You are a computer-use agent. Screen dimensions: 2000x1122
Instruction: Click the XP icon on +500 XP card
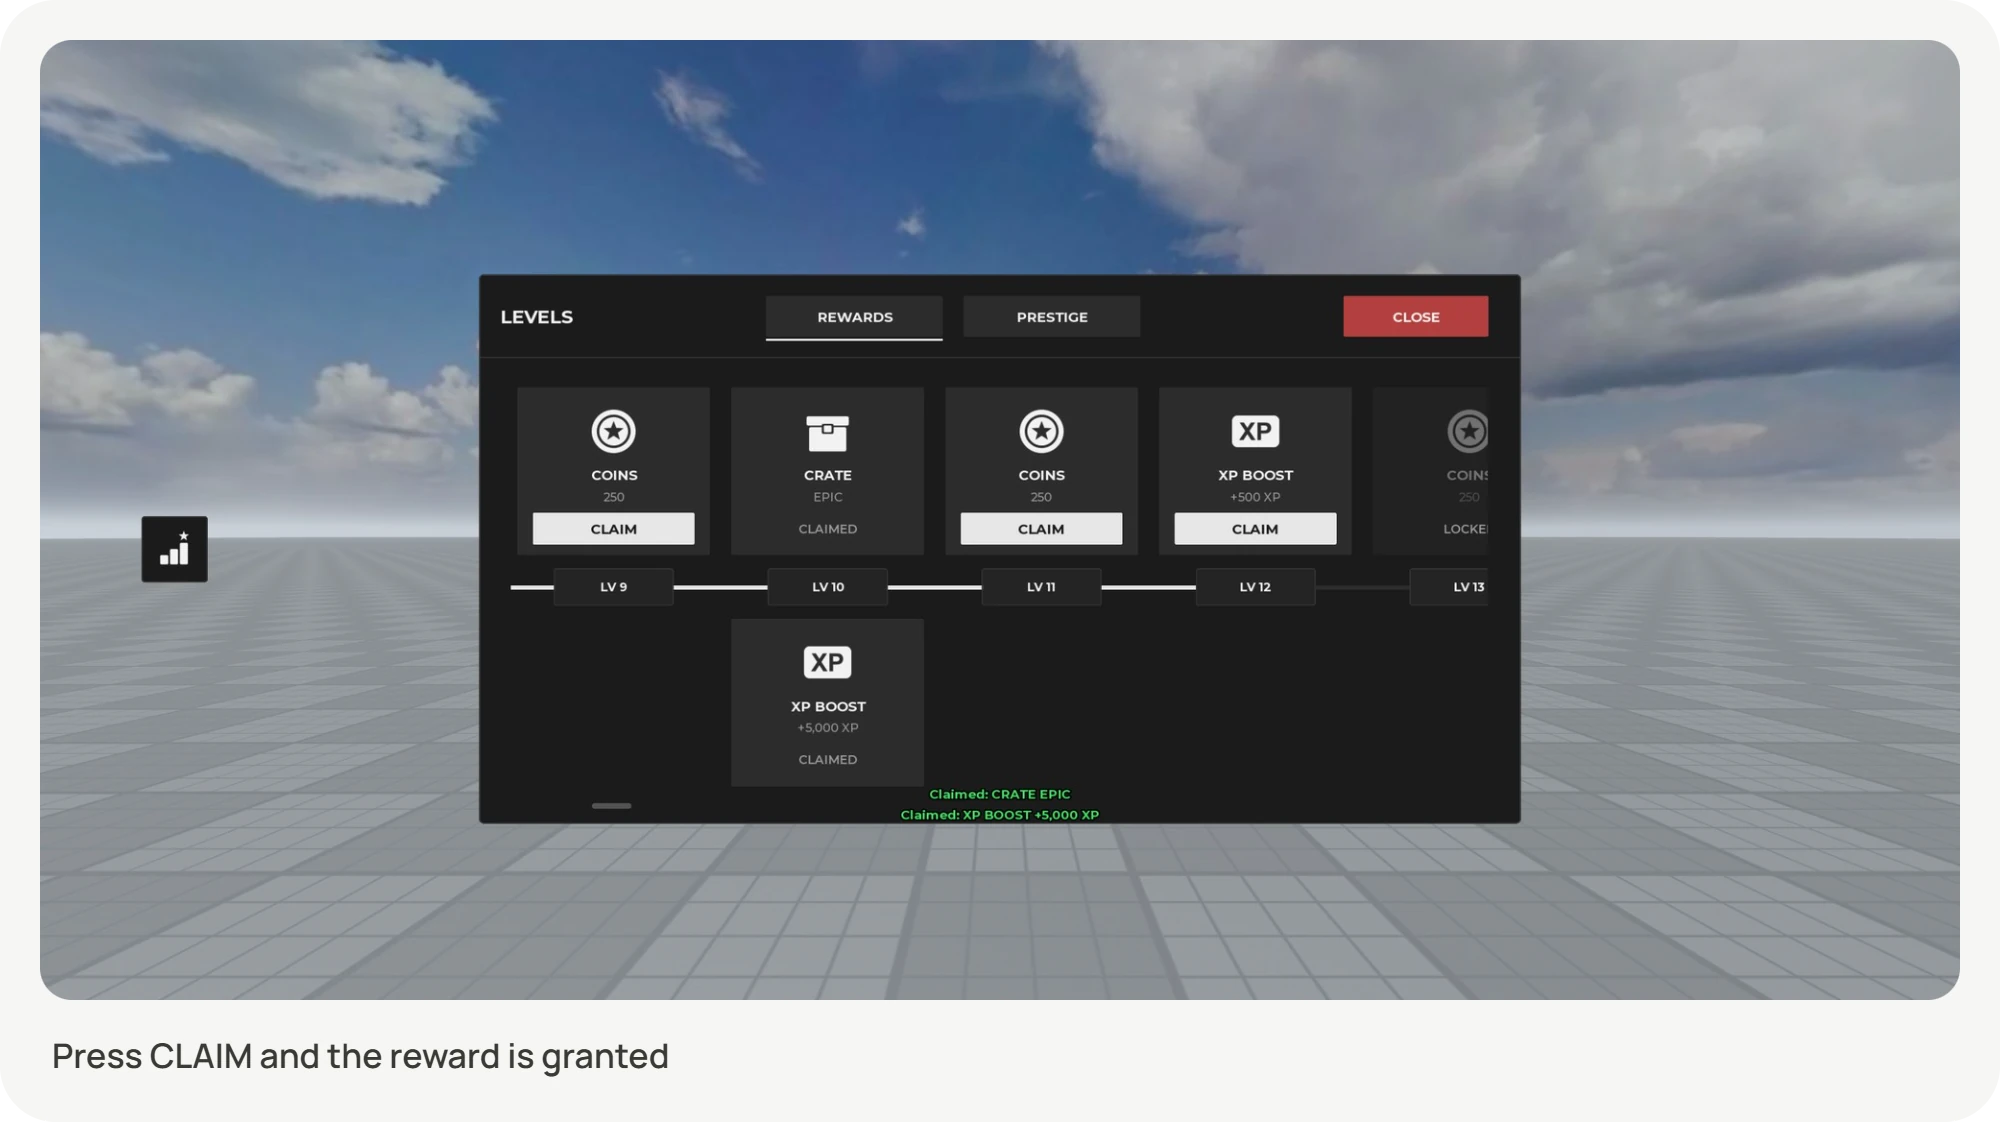[x=1255, y=431]
